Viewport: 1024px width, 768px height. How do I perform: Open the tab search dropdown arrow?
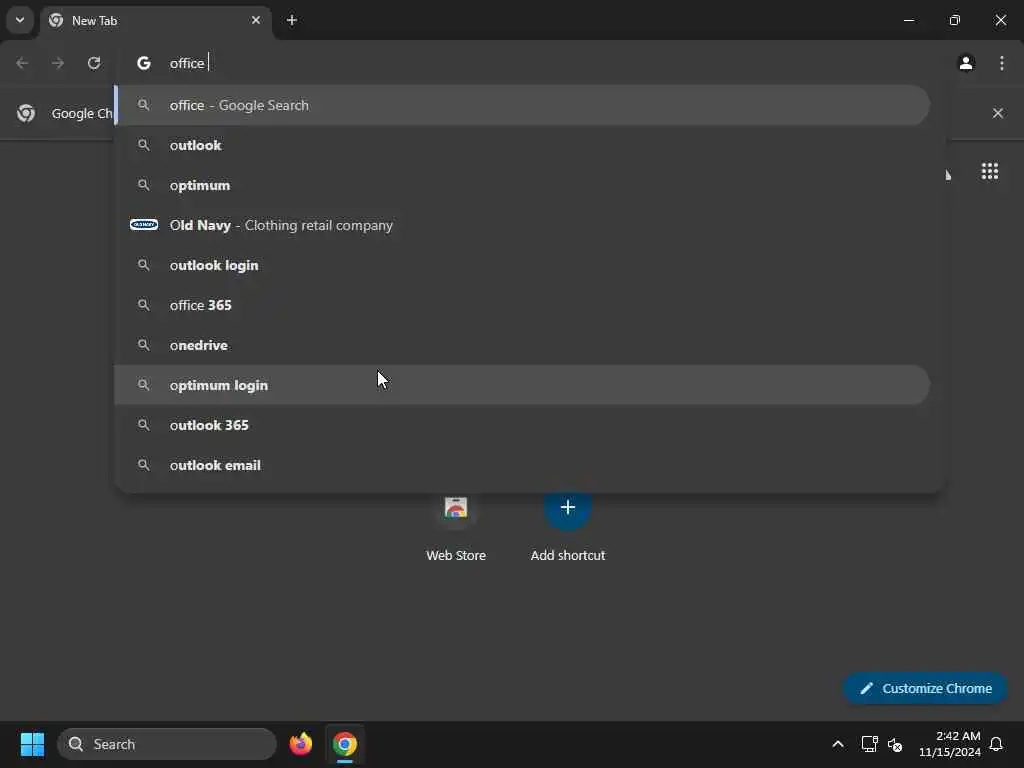click(20, 20)
